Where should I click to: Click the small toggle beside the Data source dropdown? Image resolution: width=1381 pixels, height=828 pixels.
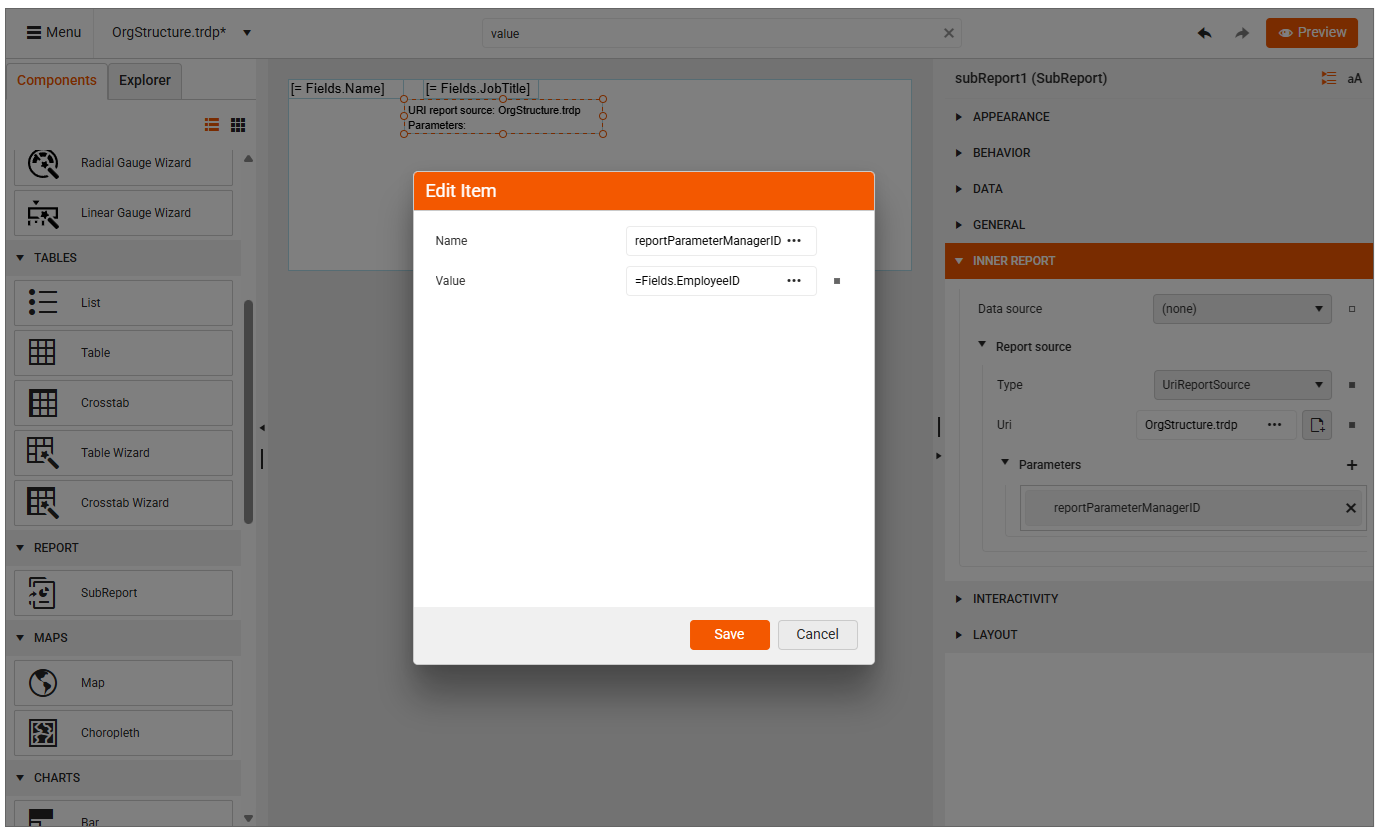pos(1352,309)
